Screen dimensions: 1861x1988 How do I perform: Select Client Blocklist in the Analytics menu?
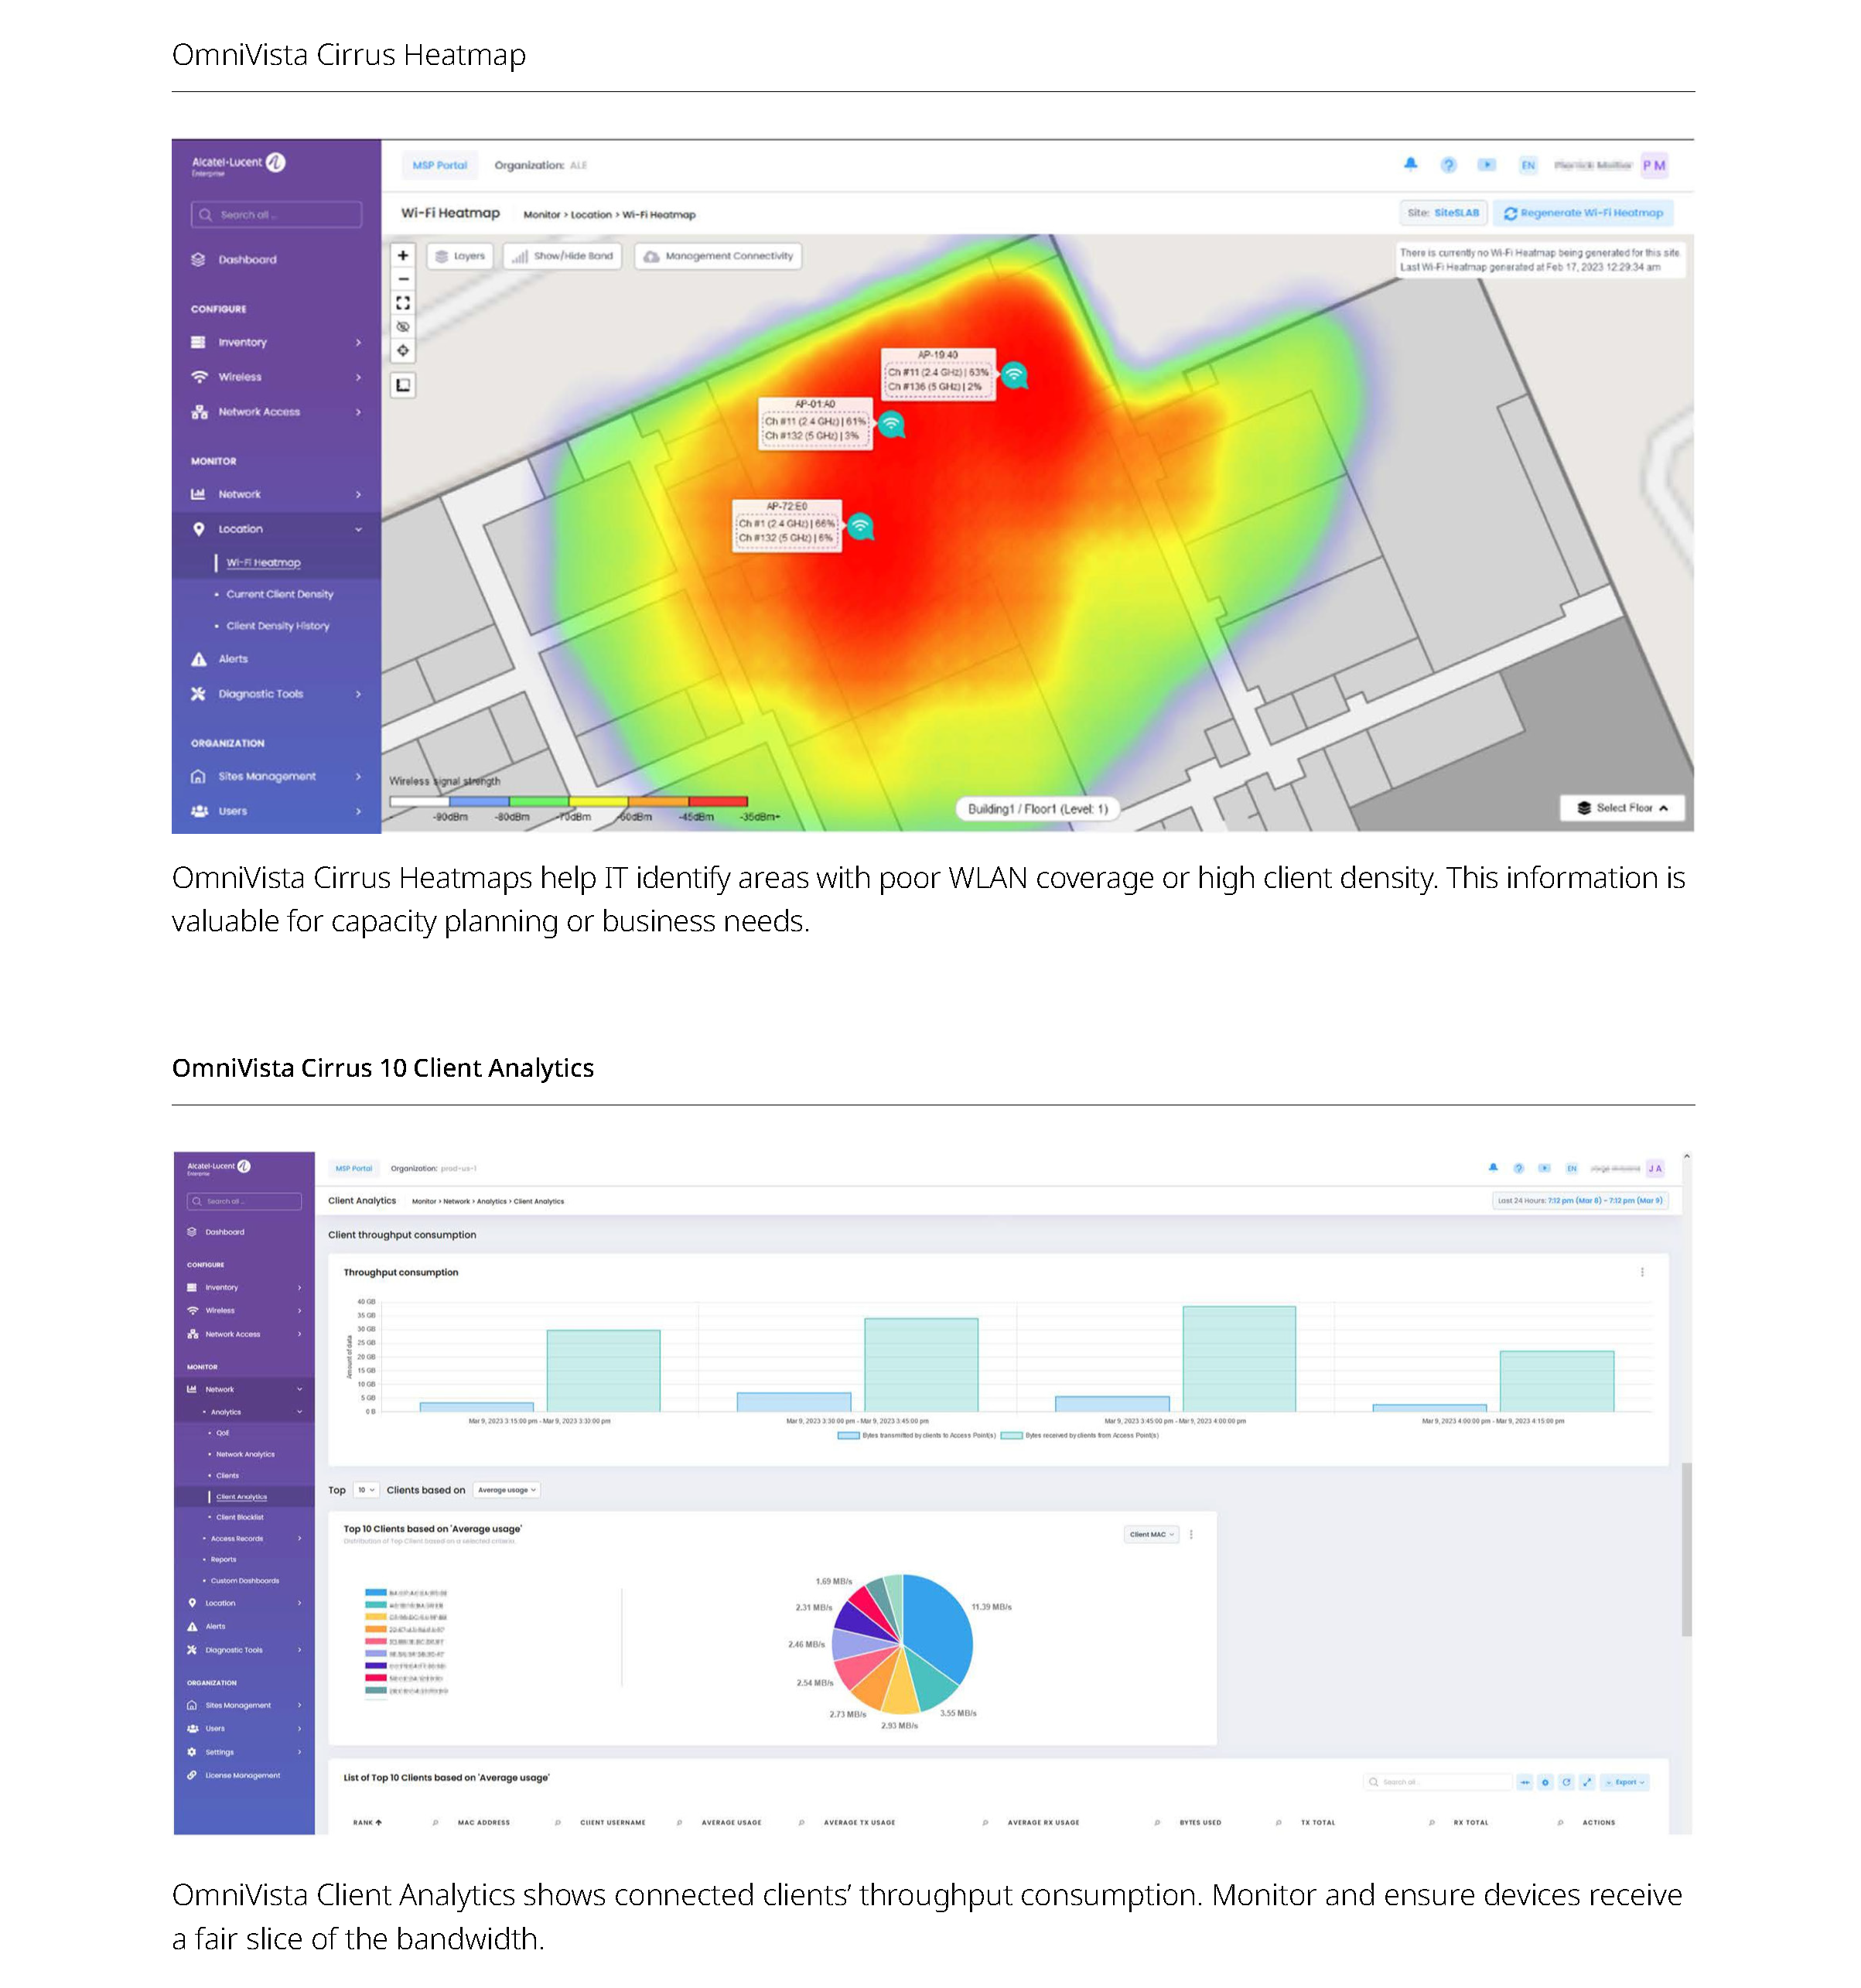click(240, 1517)
